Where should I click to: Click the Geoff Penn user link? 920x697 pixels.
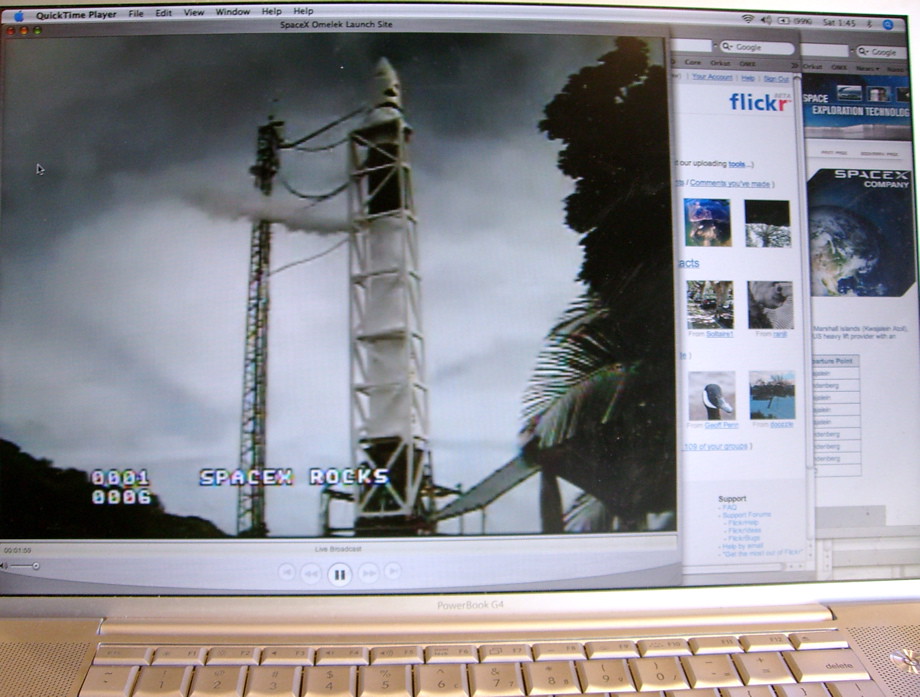tap(721, 425)
